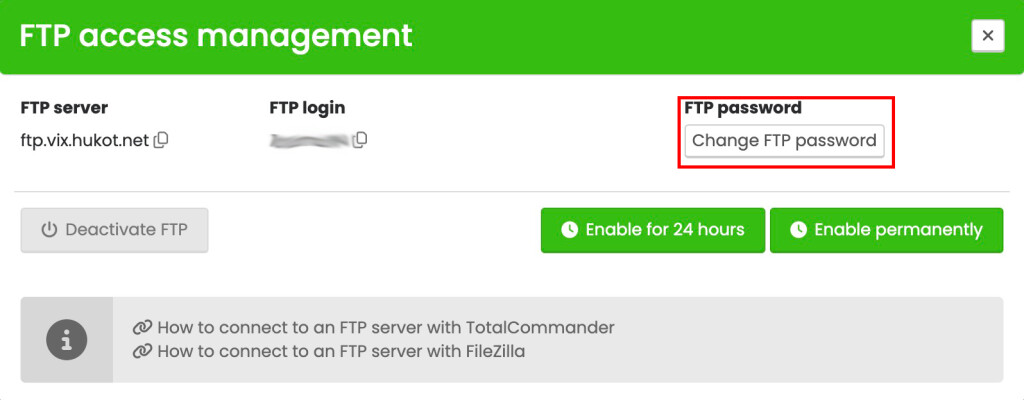This screenshot has height=400, width=1024.
Task: Close the FTP access management dialog
Action: (x=987, y=36)
